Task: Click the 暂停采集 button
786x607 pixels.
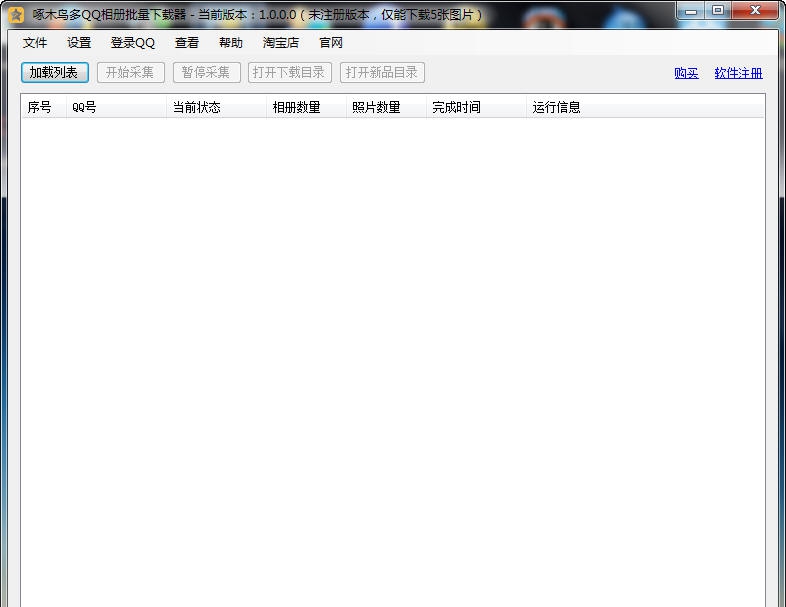Action: pyautogui.click(x=207, y=73)
